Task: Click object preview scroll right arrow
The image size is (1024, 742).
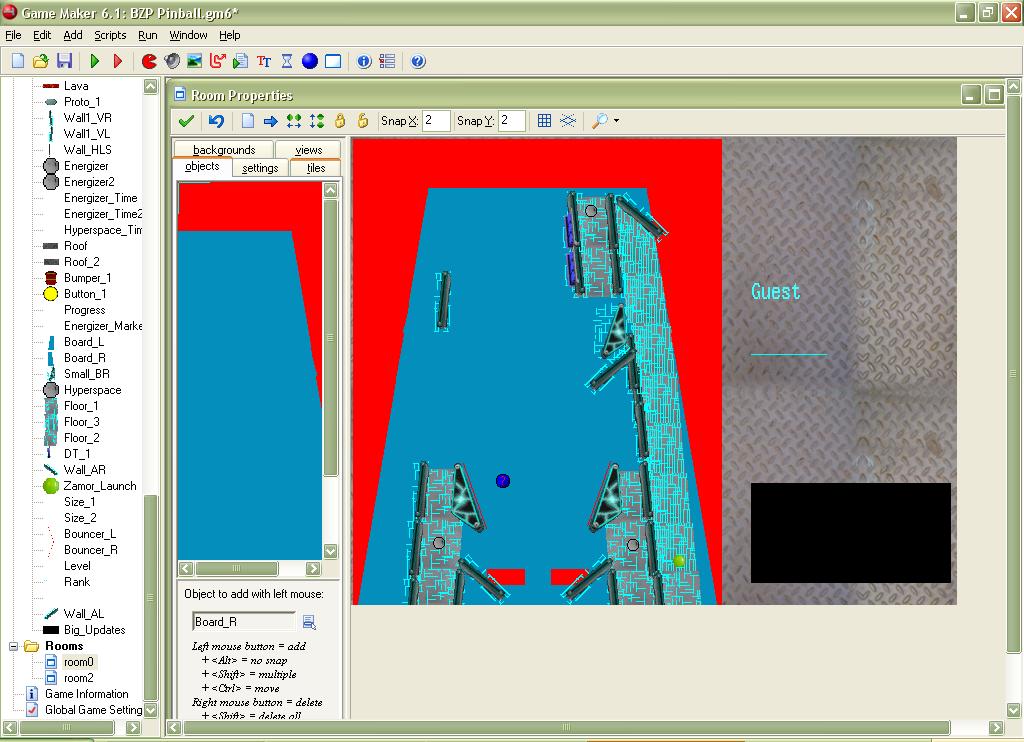Action: 313,569
